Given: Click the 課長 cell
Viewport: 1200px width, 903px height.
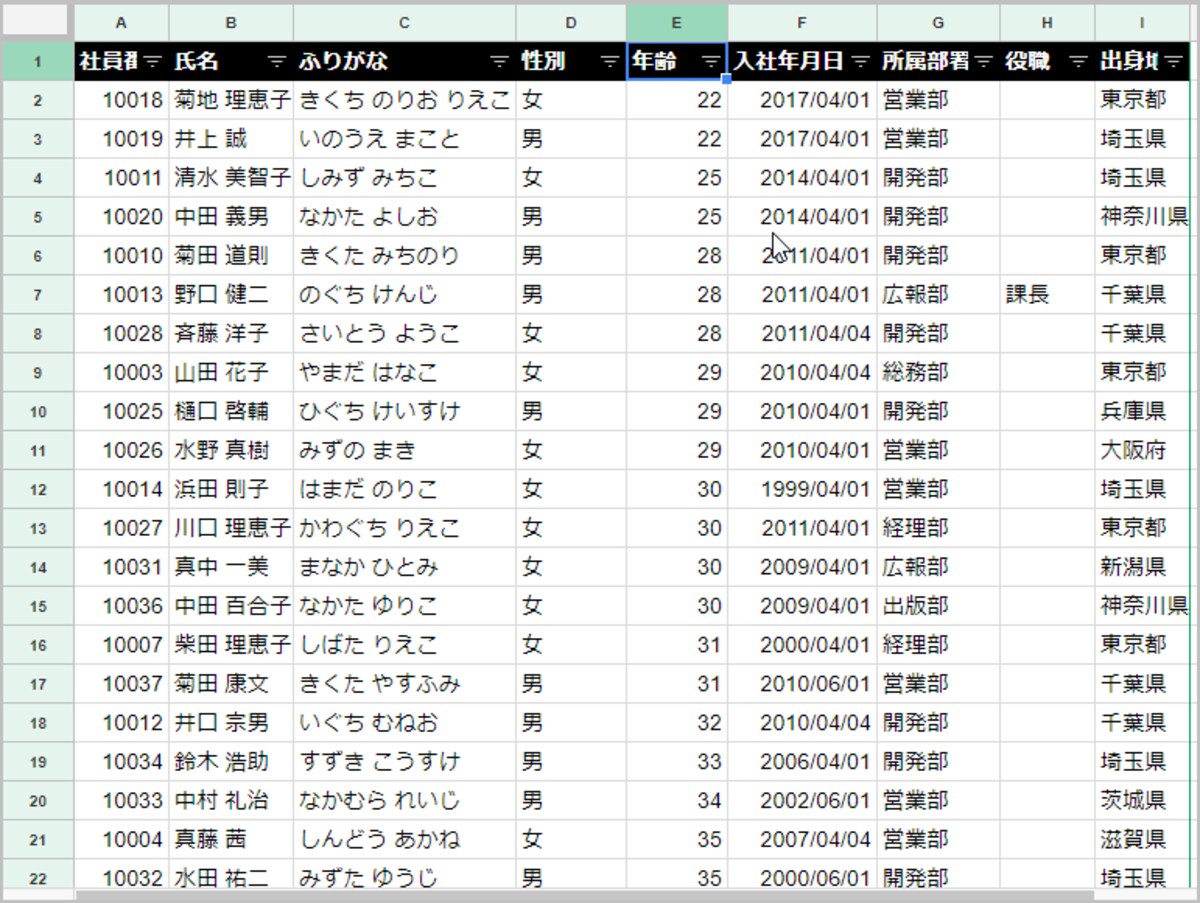Looking at the screenshot, I should coord(1047,295).
